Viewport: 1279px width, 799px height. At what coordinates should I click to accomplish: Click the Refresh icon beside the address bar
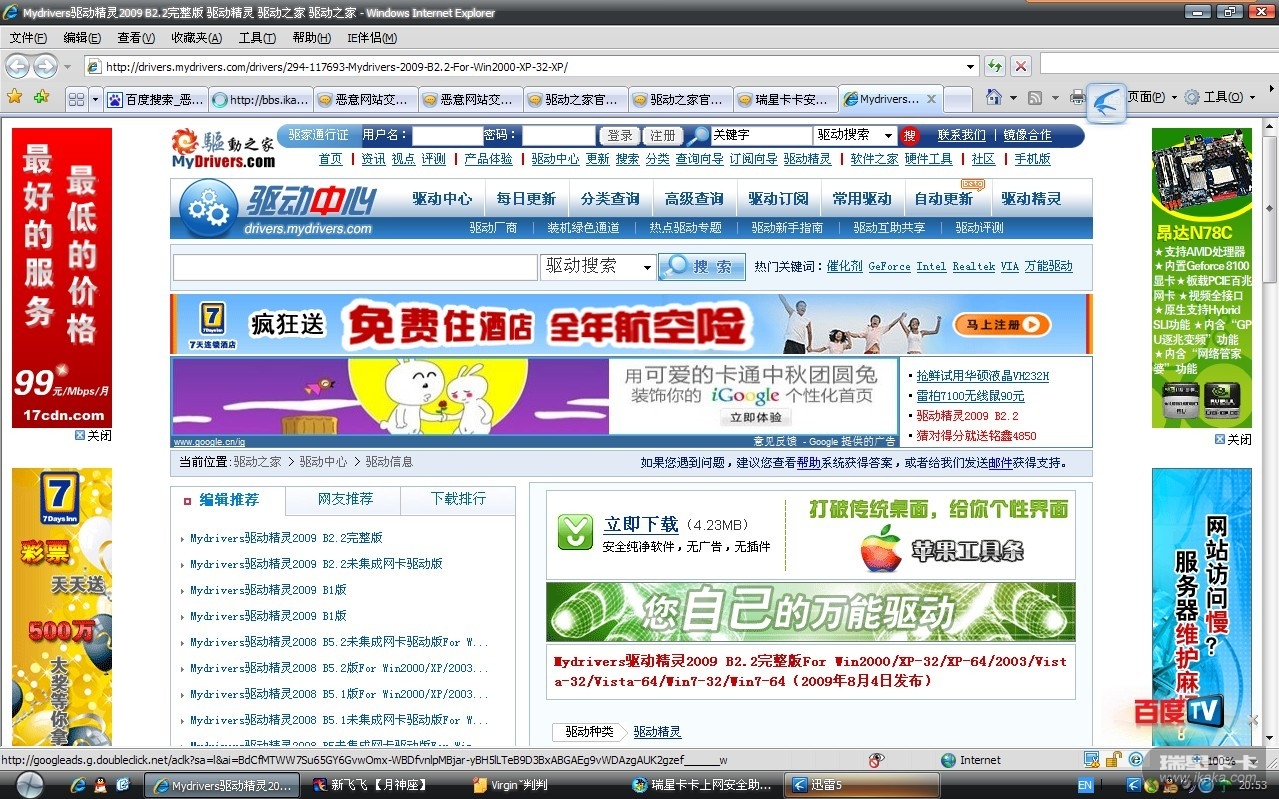tap(994, 66)
